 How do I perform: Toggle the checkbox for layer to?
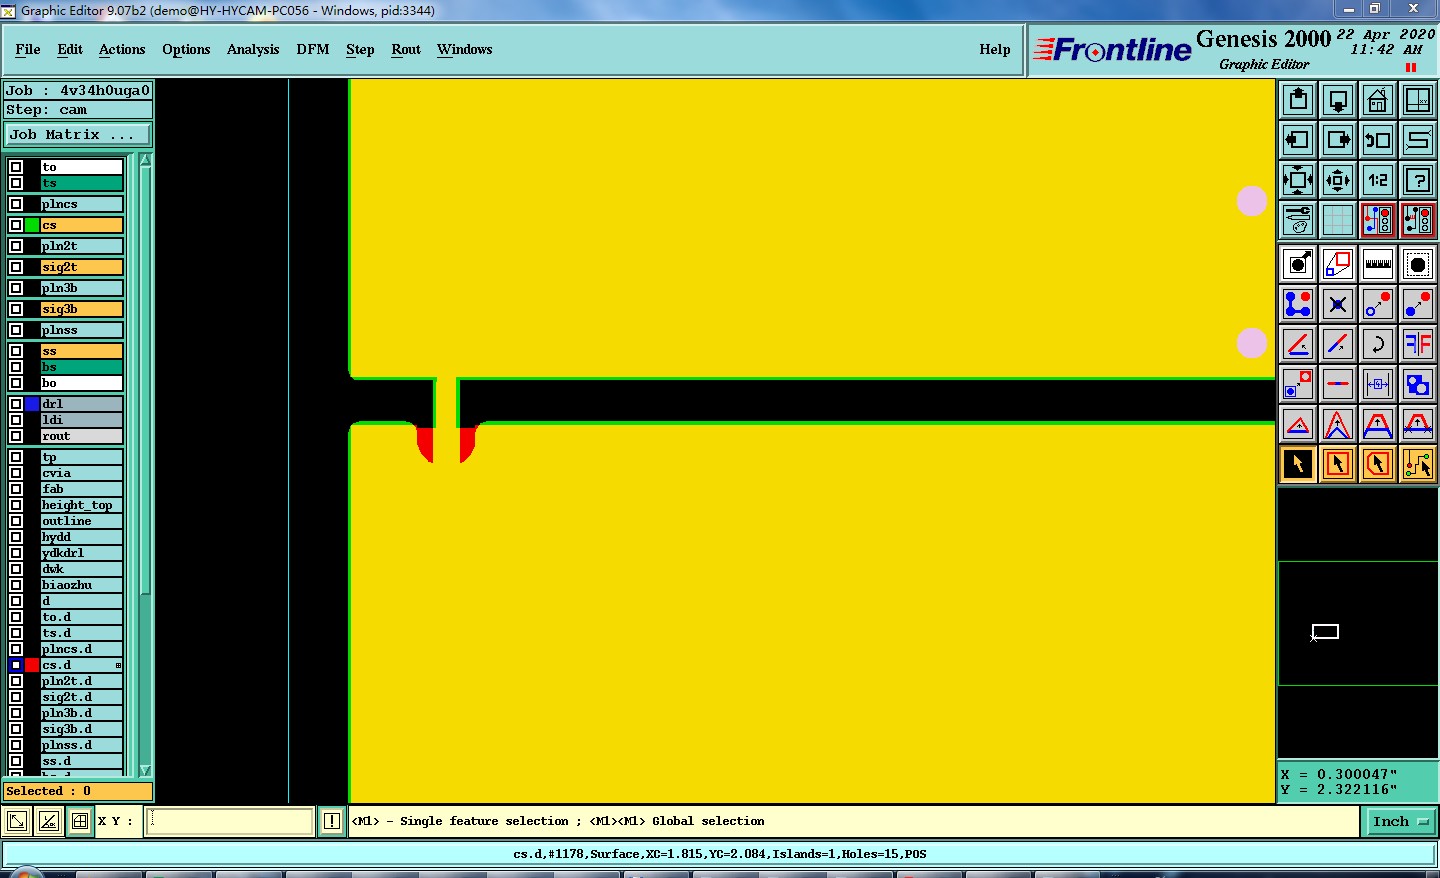click(16, 167)
